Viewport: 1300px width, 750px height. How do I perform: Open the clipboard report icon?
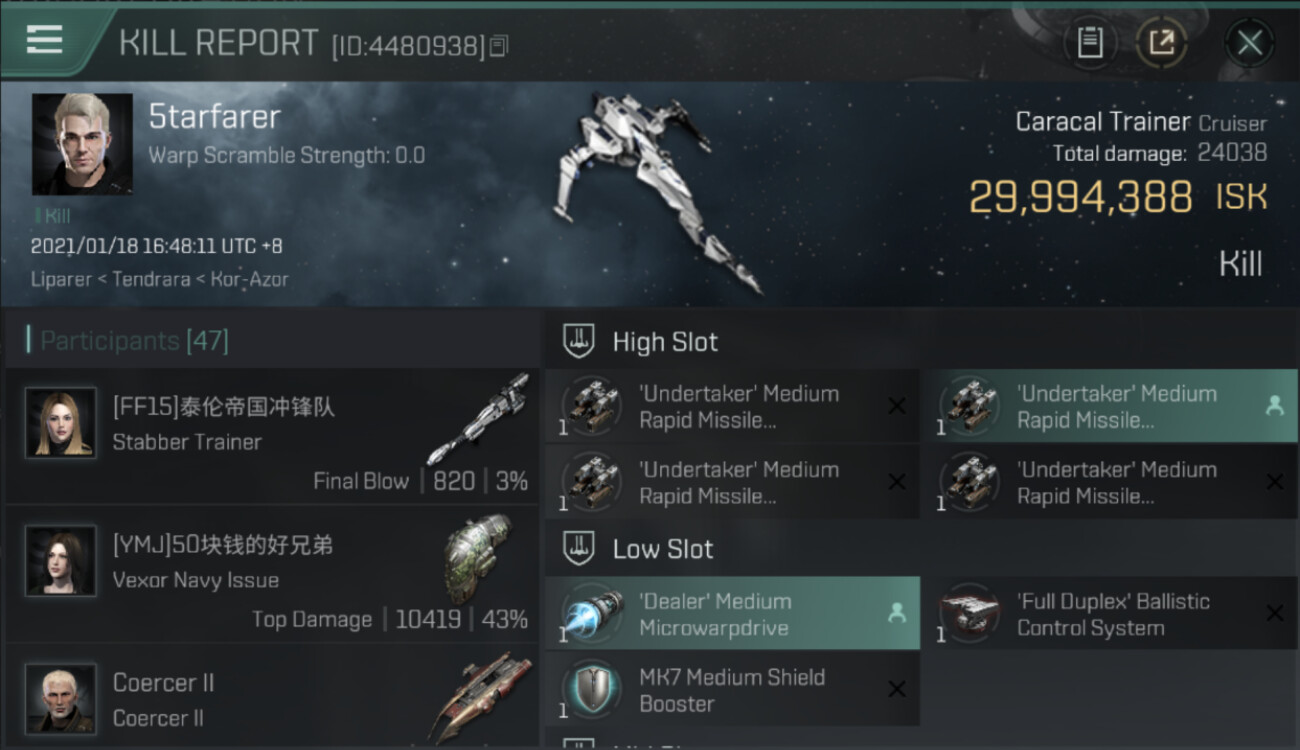click(1090, 43)
